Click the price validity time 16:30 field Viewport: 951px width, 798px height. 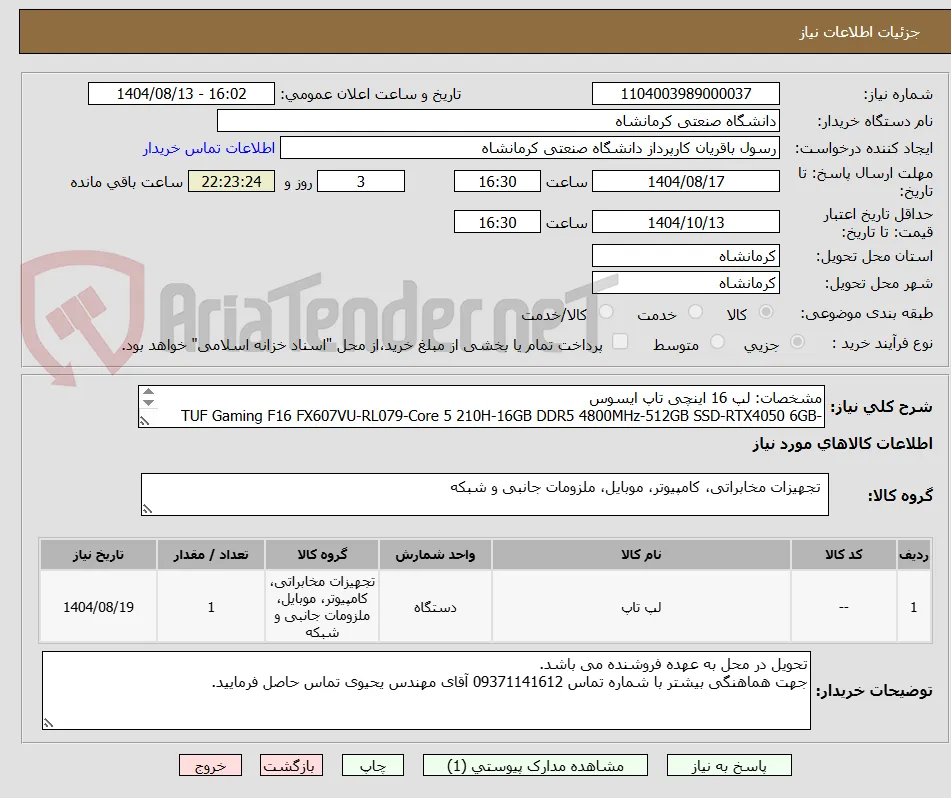[497, 222]
